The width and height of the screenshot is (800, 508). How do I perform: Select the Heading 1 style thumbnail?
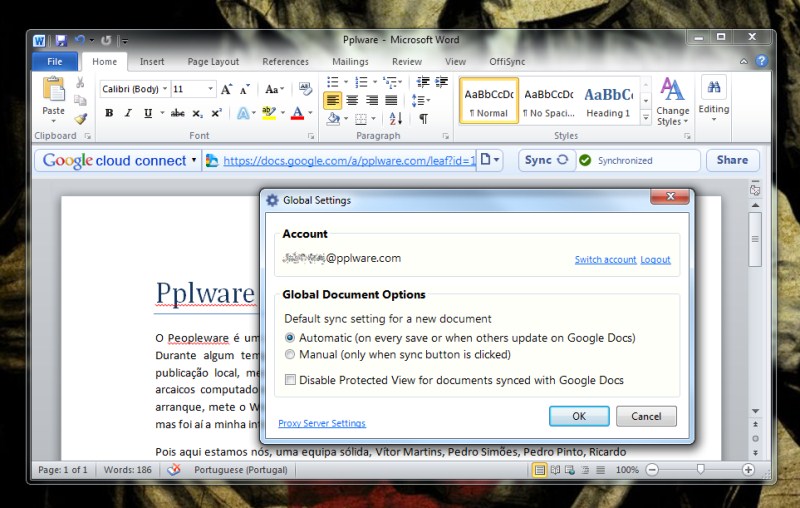coord(609,101)
